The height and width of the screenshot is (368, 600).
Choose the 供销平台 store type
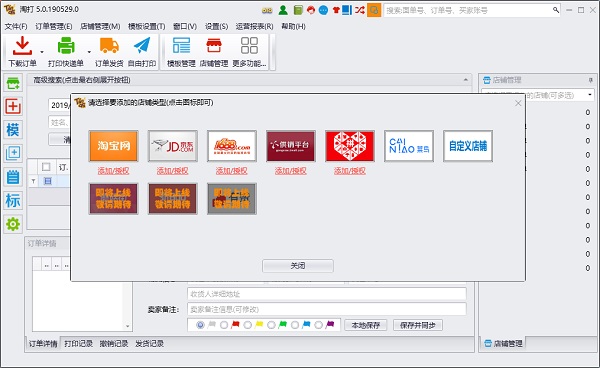coord(291,146)
